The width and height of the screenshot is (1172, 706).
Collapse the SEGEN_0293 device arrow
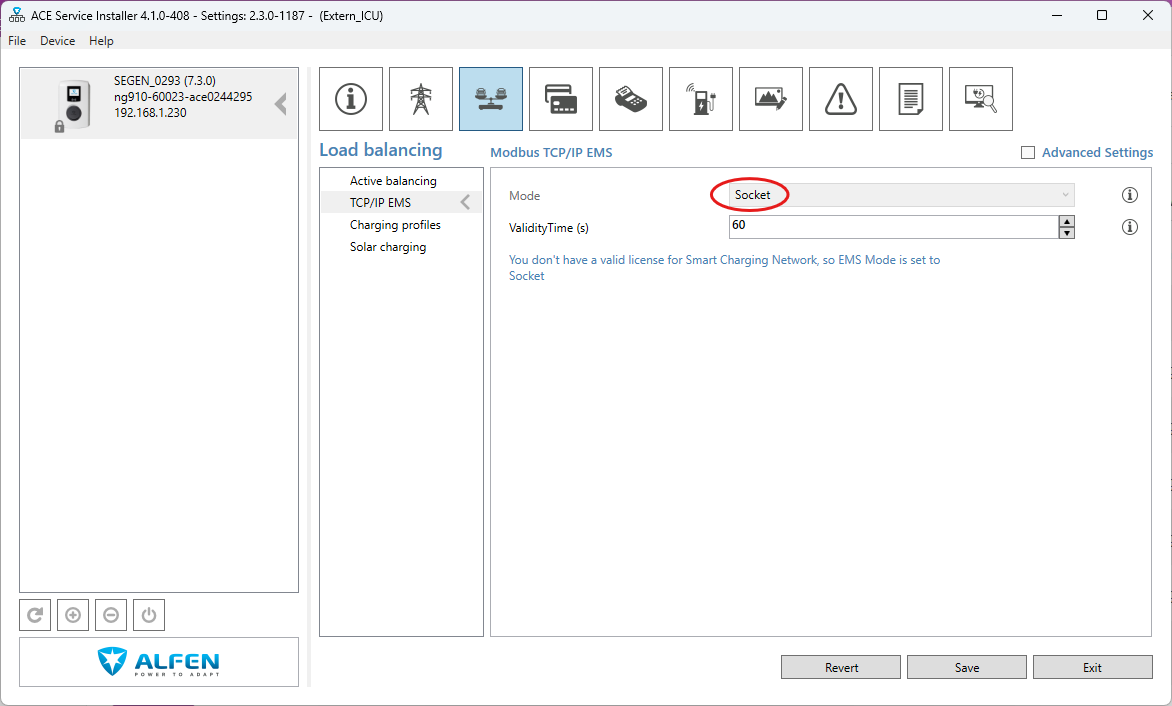click(x=281, y=104)
